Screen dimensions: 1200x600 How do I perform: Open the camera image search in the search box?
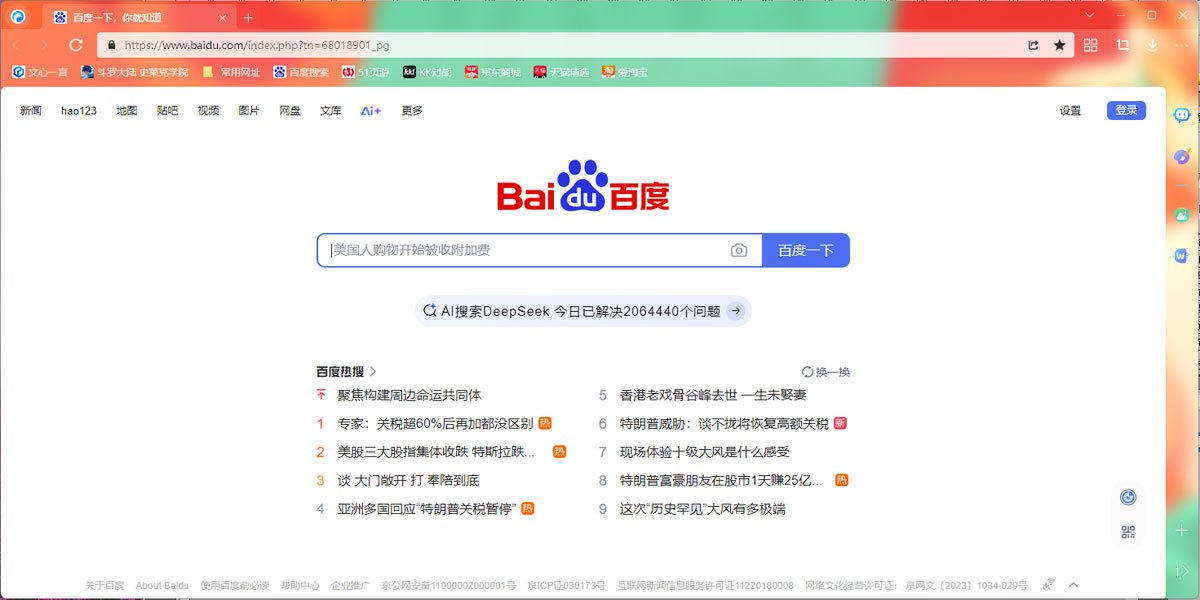740,250
